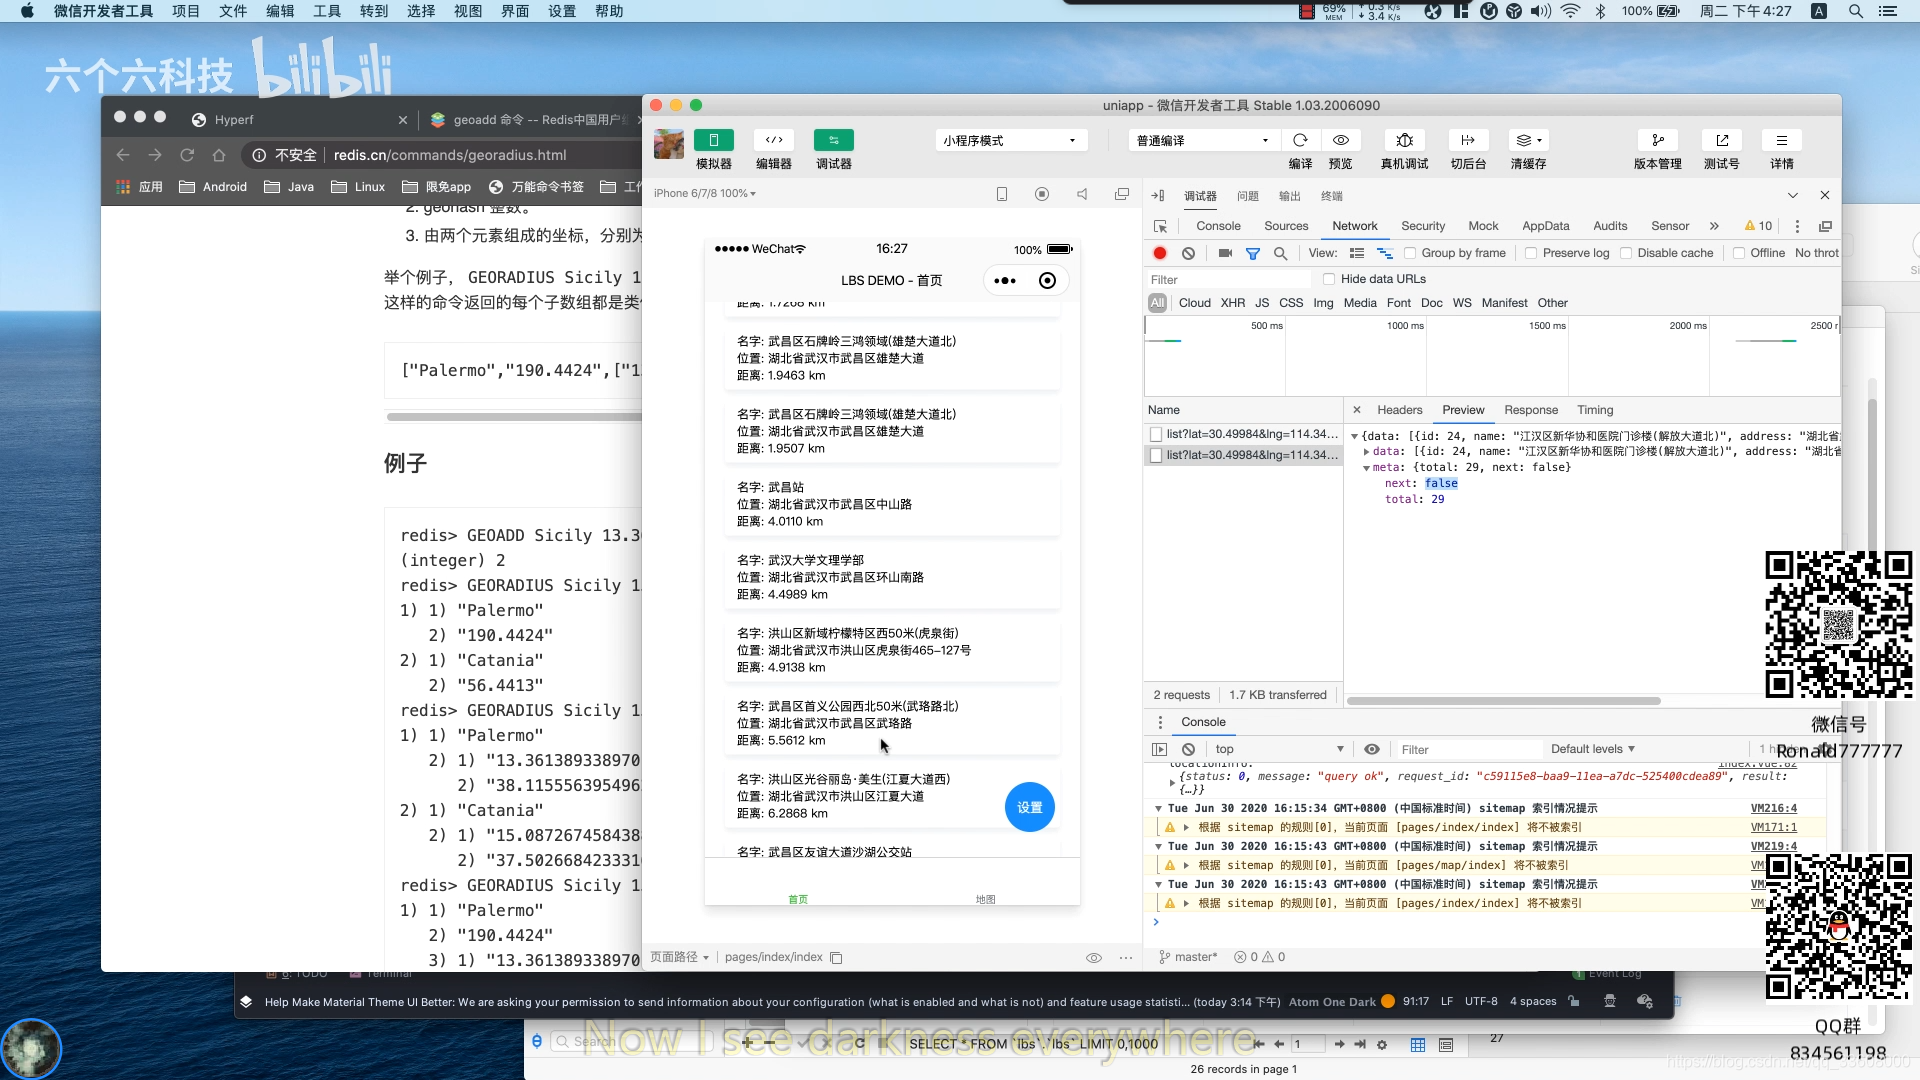1920x1080 pixels.
Task: Click the network Filter input field
Action: [x=1228, y=280]
